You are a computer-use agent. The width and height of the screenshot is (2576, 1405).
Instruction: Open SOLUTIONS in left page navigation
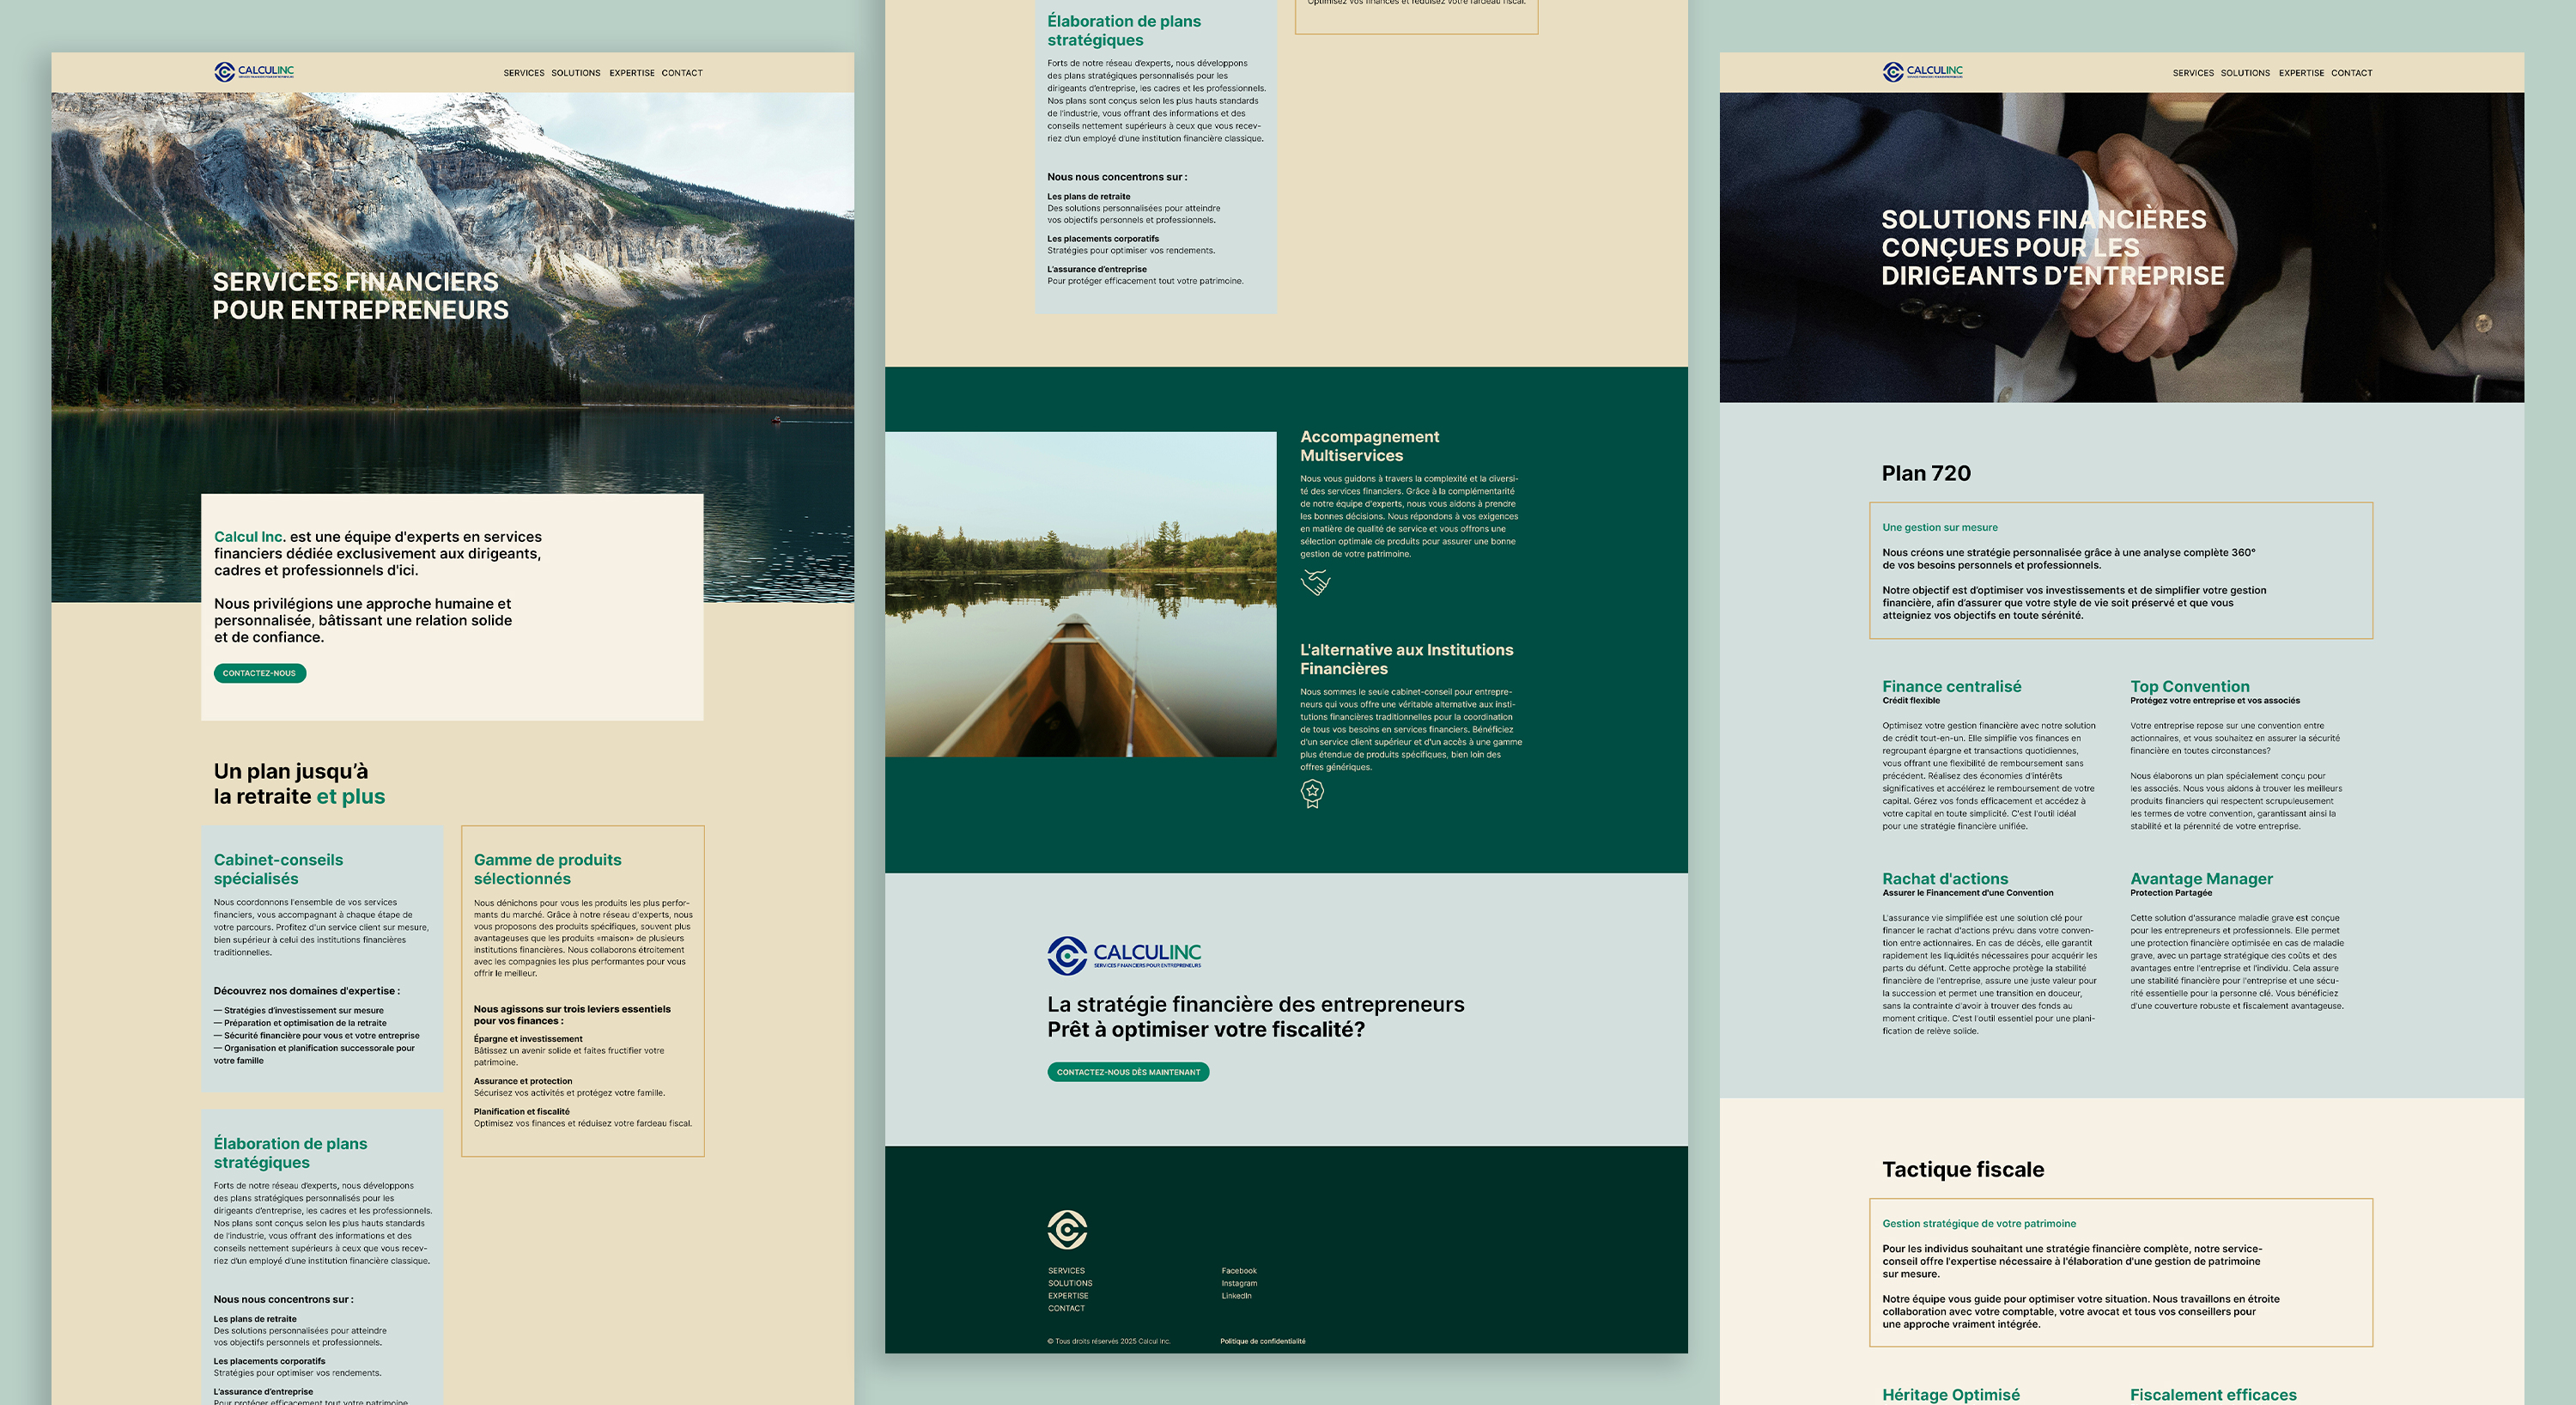[x=576, y=73]
